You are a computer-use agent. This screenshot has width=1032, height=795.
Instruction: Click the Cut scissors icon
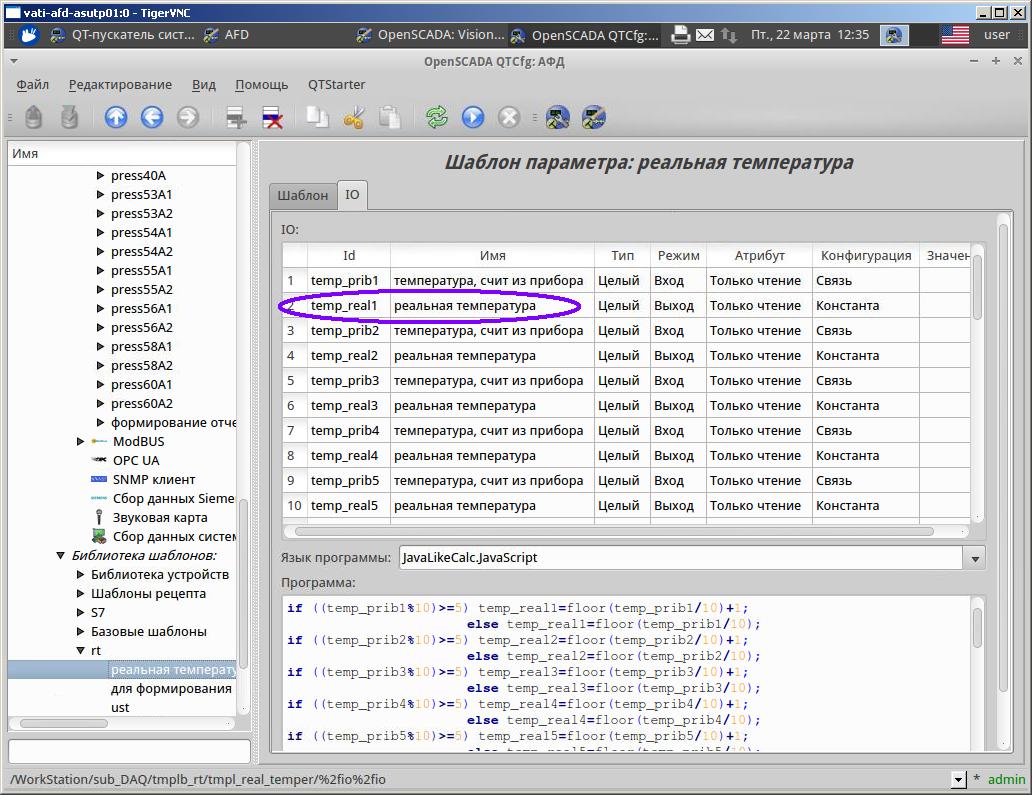coord(354,118)
